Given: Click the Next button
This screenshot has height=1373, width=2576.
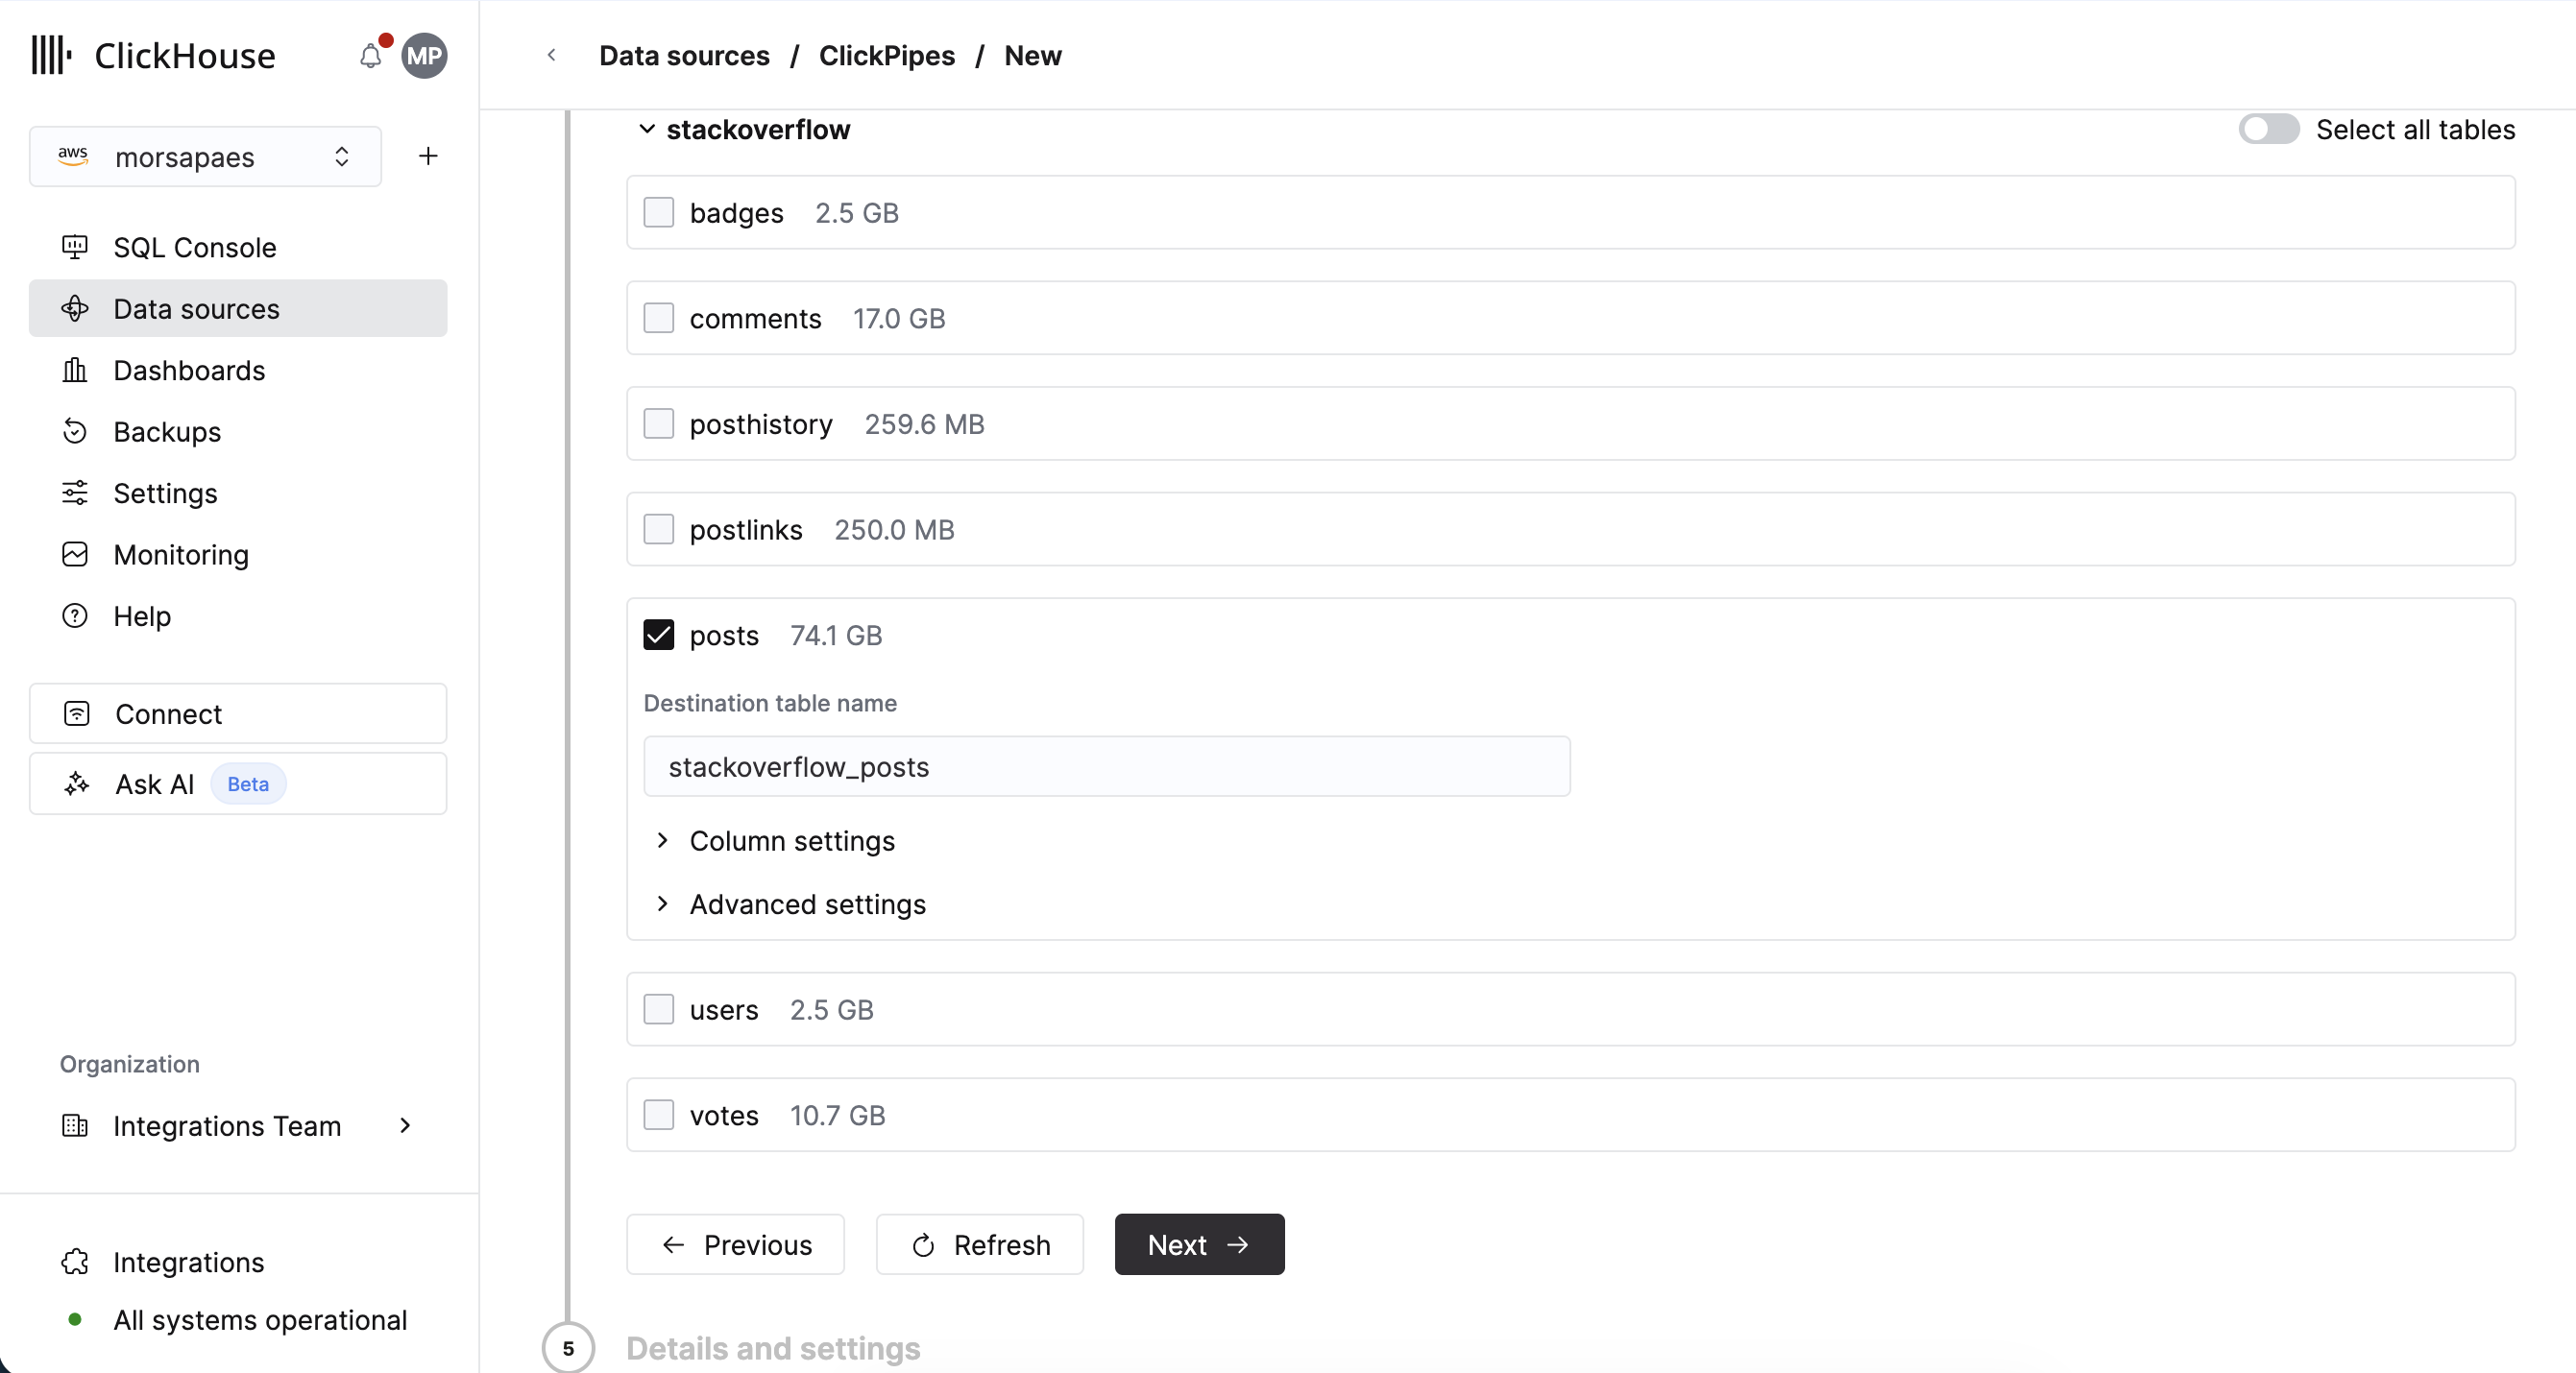Looking at the screenshot, I should (x=1198, y=1244).
